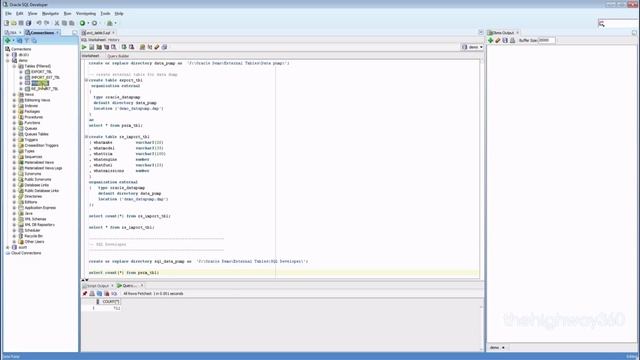This screenshot has width=640, height=360.
Task: Click the Cut scissors icon
Action: click(x=57, y=23)
